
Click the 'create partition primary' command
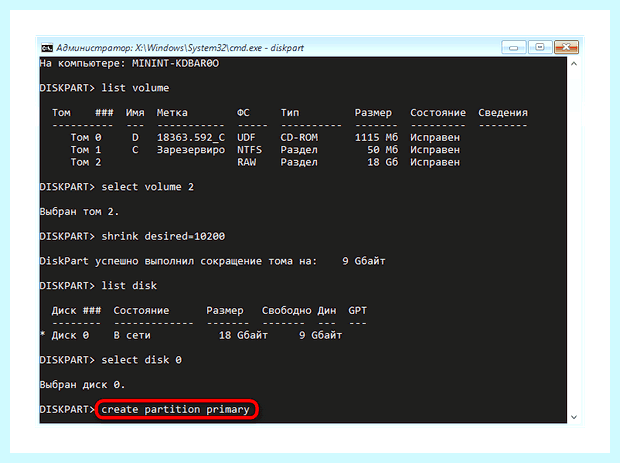[175, 409]
